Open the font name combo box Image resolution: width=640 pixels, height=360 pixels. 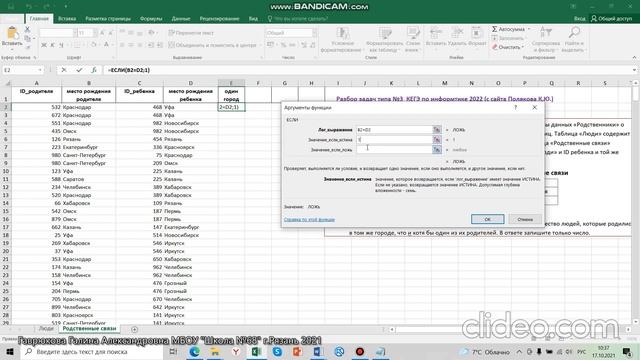[58, 33]
